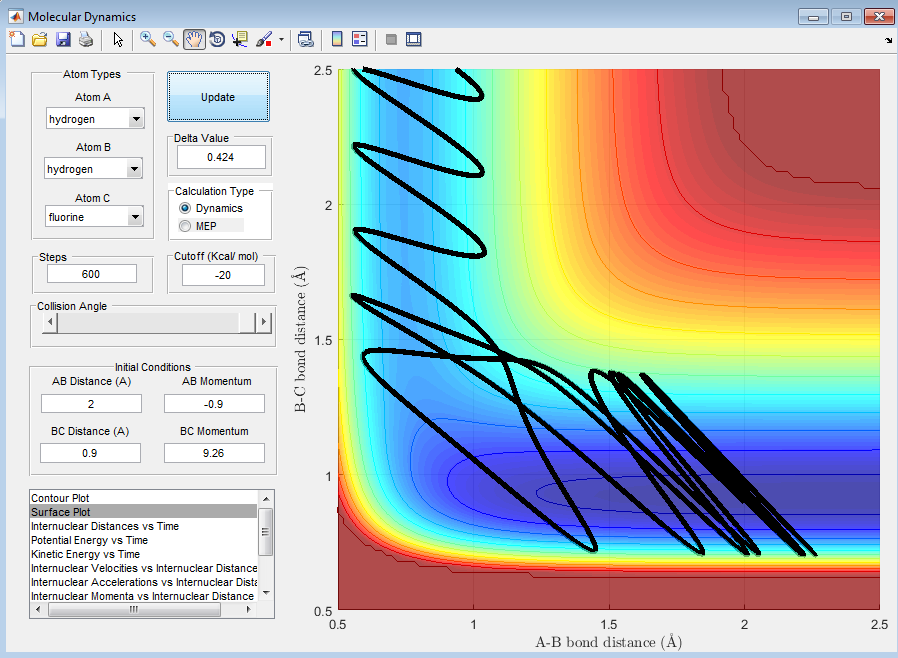This screenshot has height=658, width=898.
Task: Save the figure with the floppy disk icon
Action: (x=62, y=39)
